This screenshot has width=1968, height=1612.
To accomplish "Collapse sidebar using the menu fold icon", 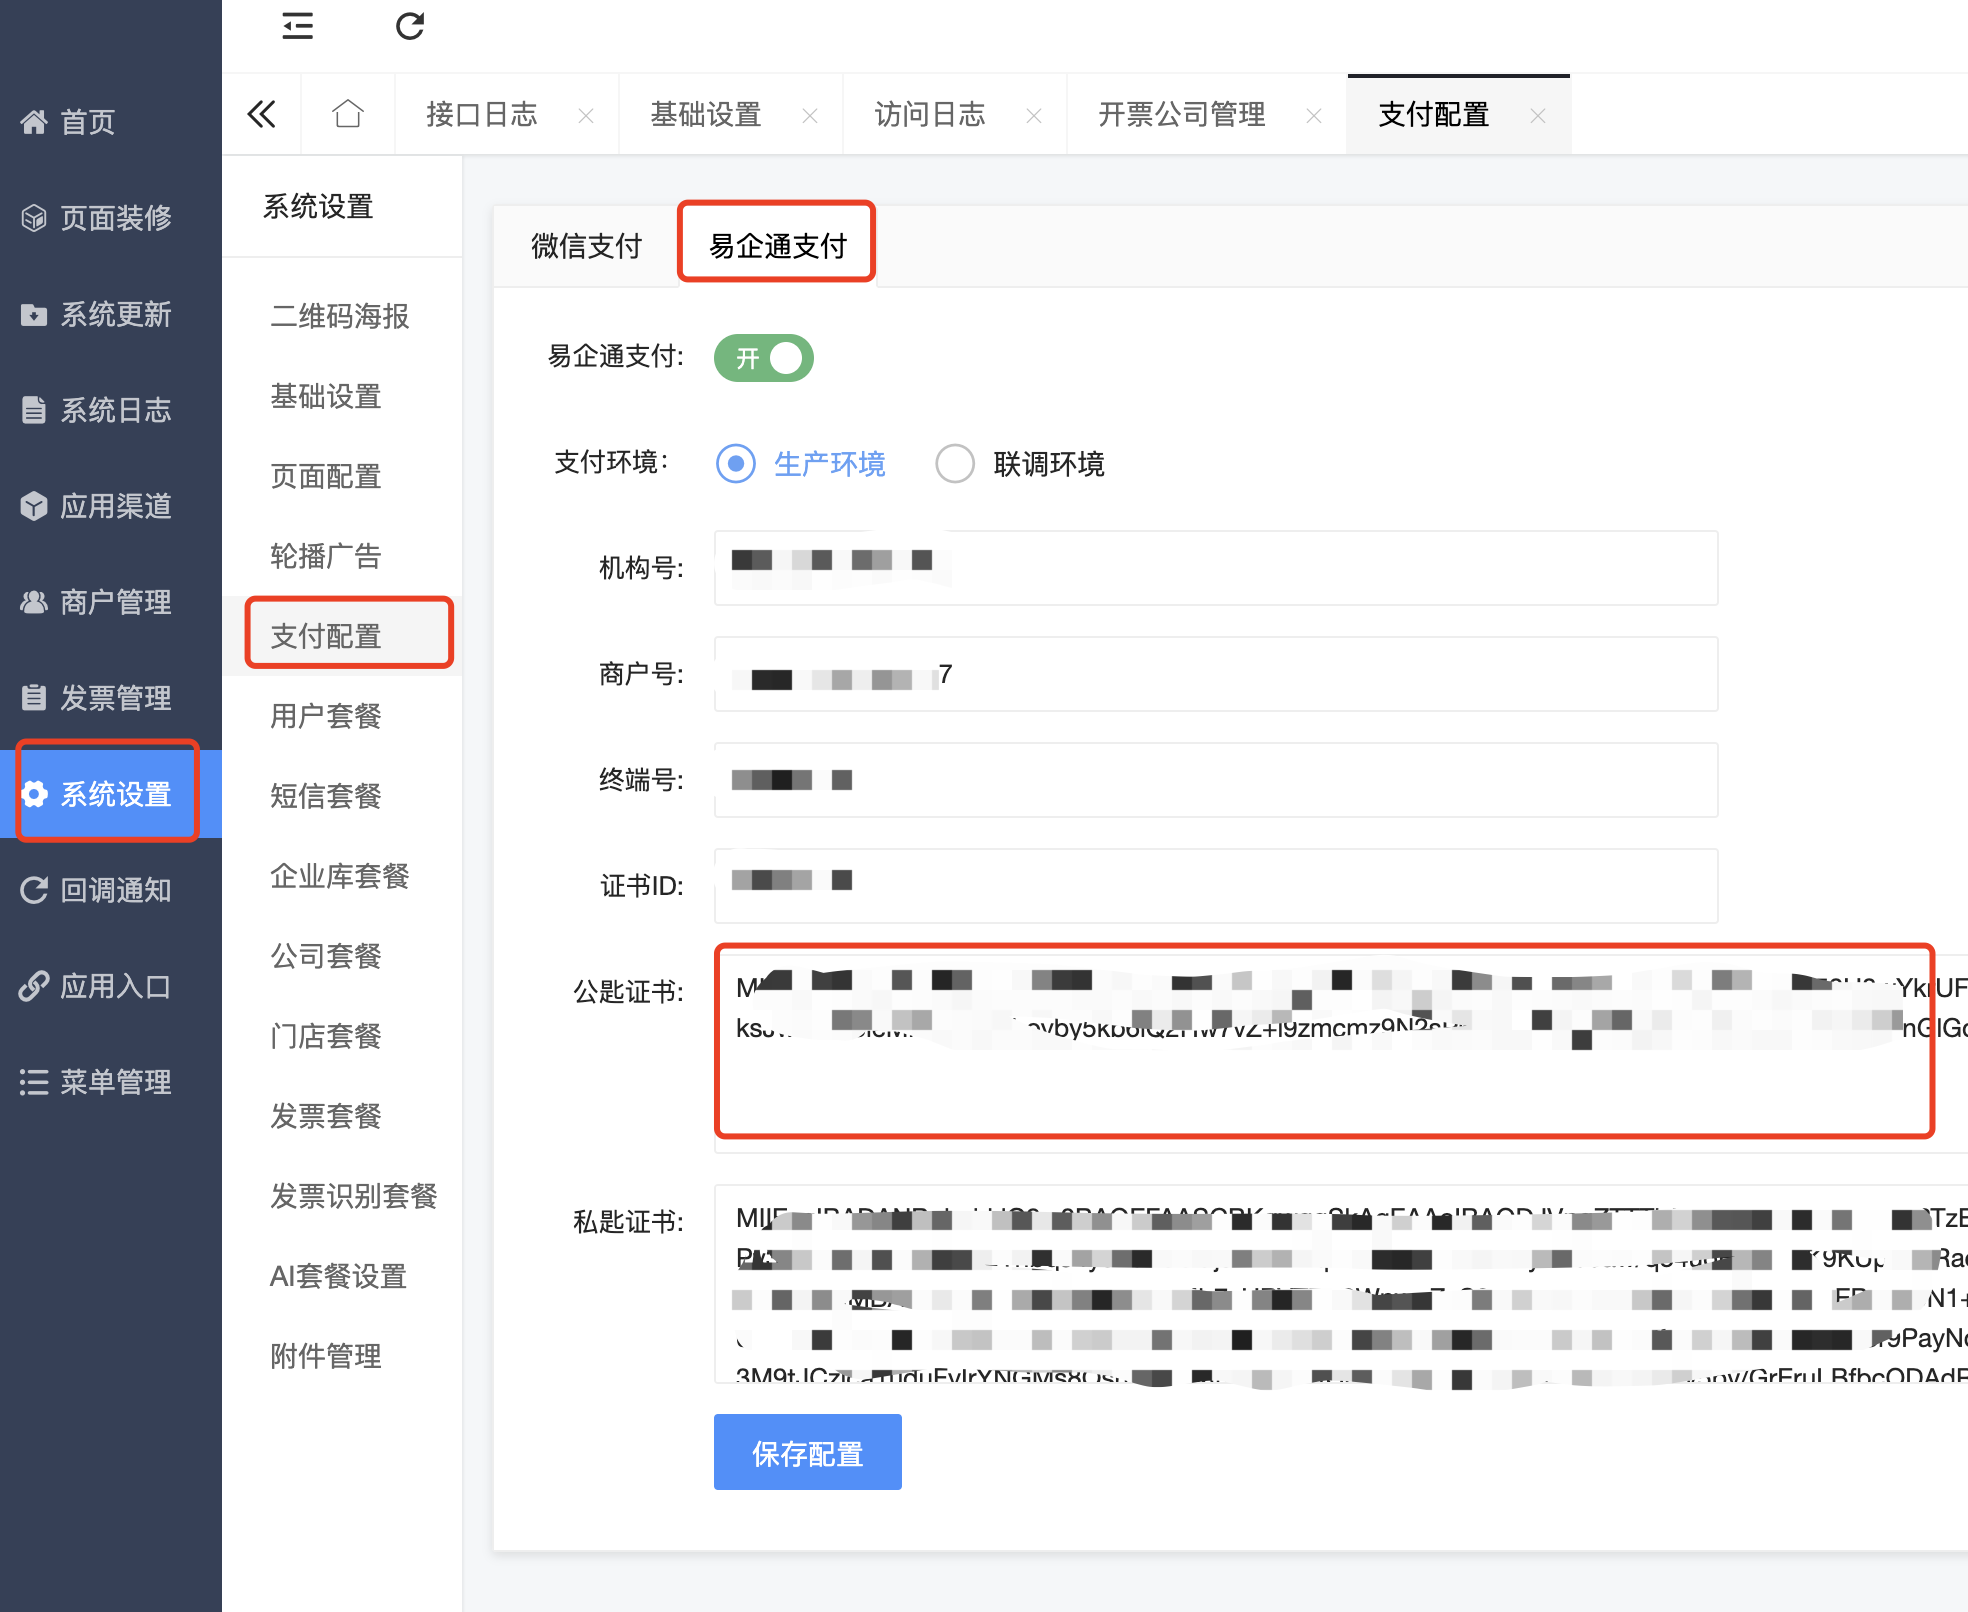I will click(x=298, y=27).
